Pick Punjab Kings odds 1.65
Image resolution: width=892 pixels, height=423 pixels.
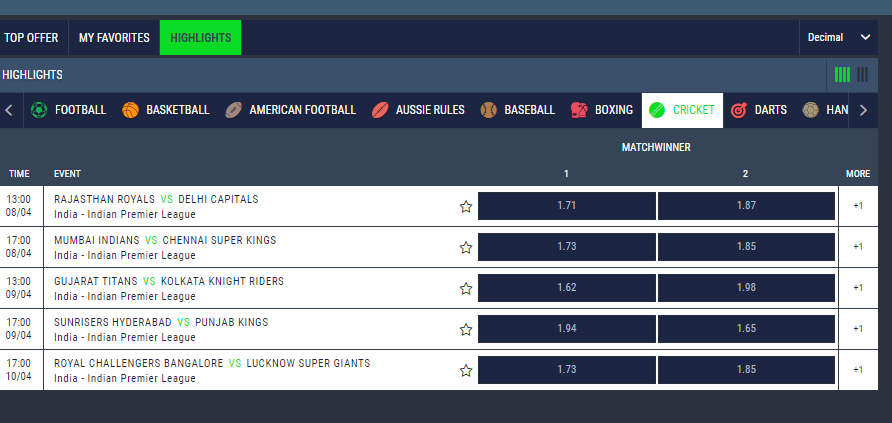click(x=746, y=329)
